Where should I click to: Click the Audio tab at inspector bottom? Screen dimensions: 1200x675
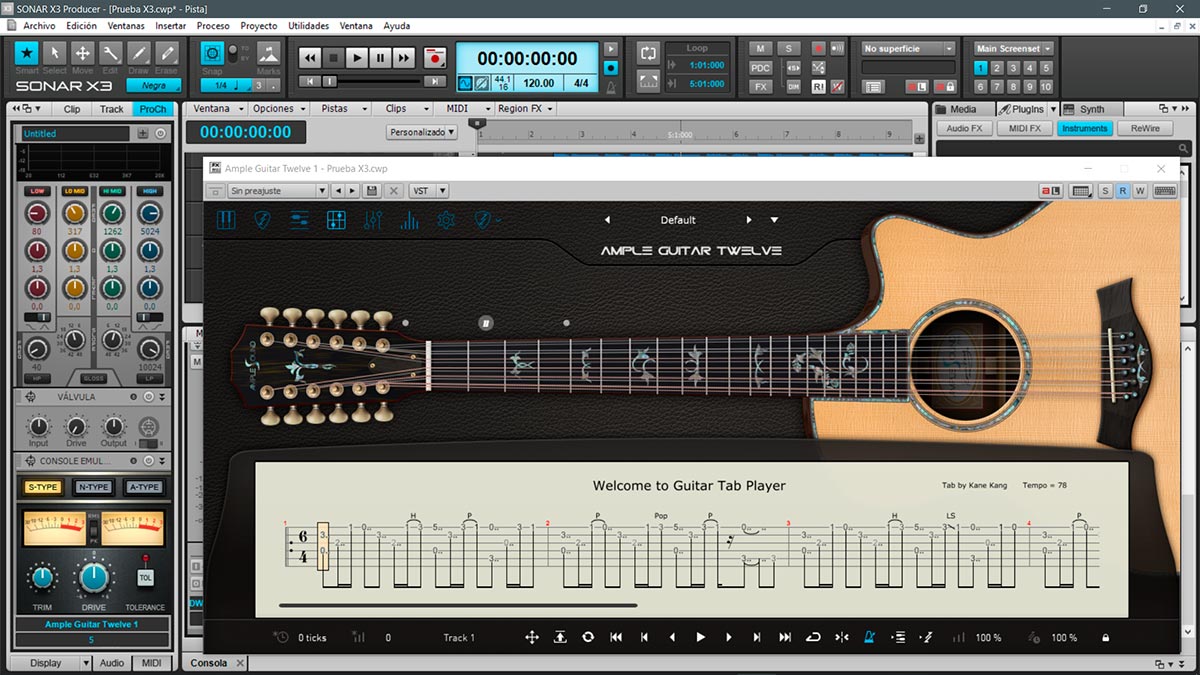coord(111,663)
